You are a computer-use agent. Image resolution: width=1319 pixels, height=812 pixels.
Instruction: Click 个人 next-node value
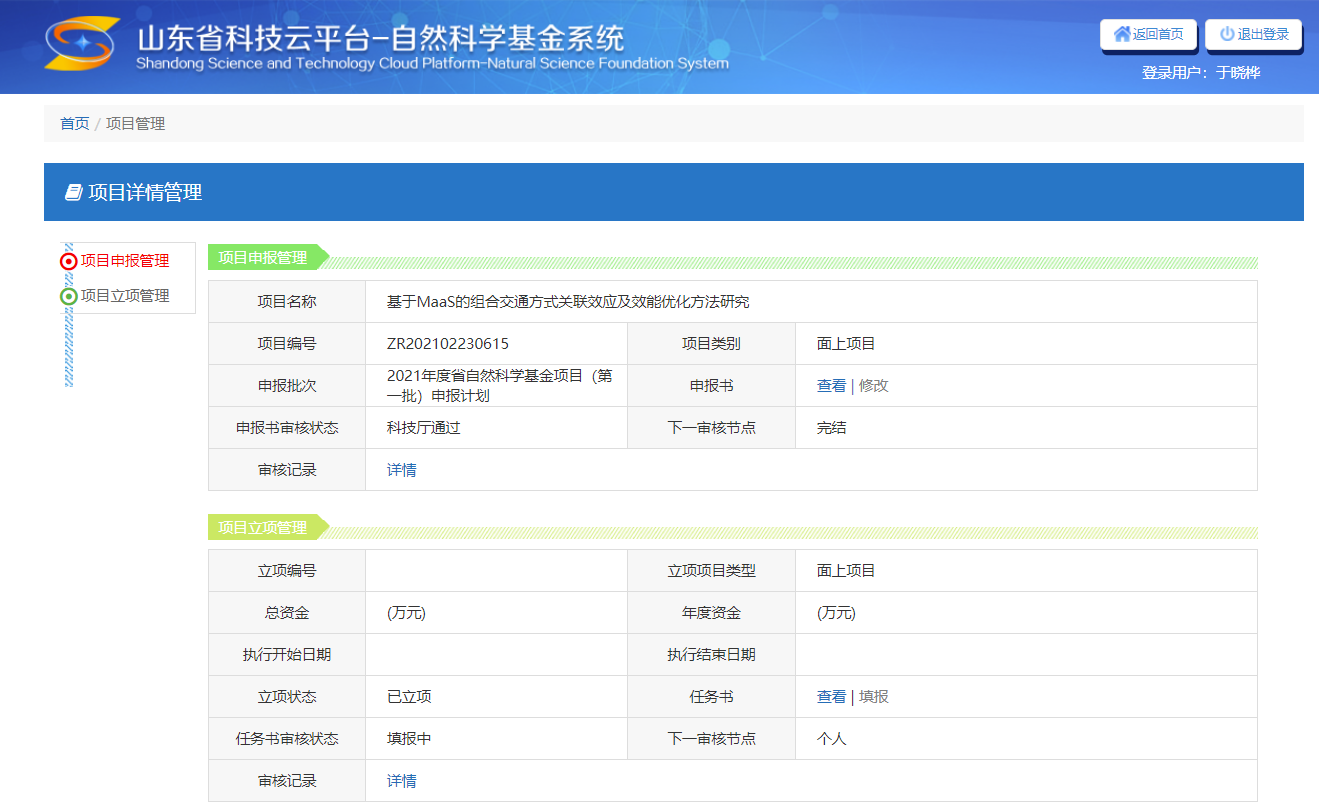(x=831, y=739)
